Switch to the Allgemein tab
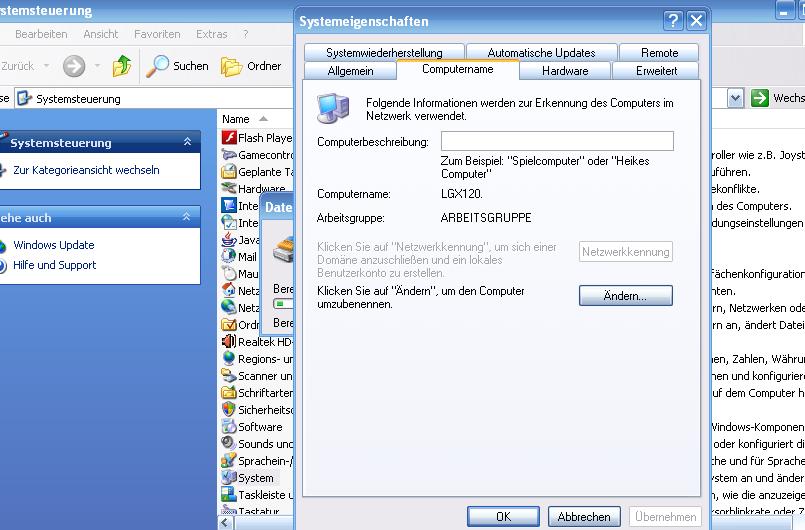This screenshot has height=530, width=805. 350,71
